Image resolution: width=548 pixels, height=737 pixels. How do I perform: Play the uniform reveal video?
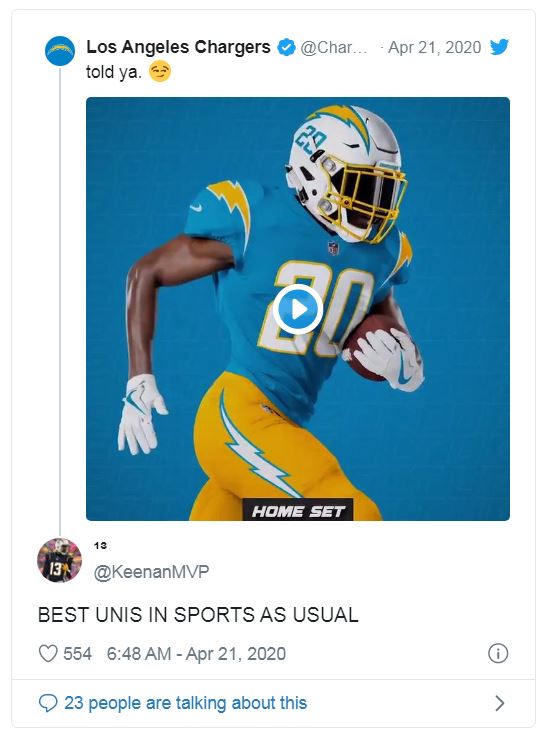pyautogui.click(x=298, y=309)
